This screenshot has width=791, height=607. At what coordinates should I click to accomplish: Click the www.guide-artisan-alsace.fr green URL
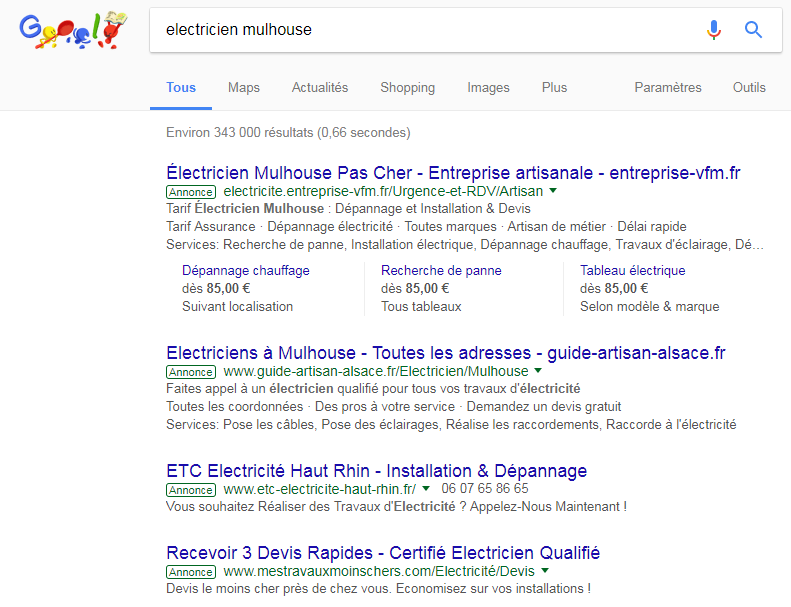[376, 371]
